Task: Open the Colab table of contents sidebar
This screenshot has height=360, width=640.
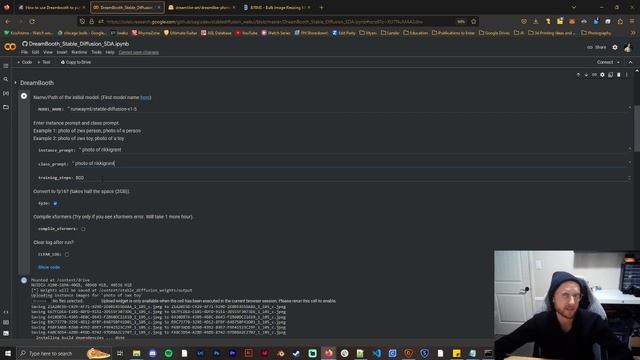Action: point(6,66)
